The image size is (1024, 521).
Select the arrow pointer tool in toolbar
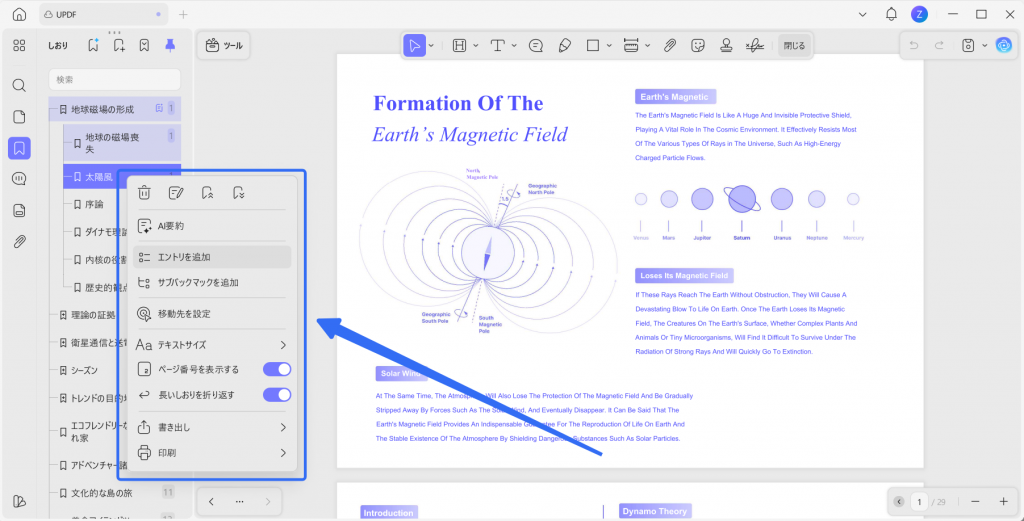[x=414, y=46]
